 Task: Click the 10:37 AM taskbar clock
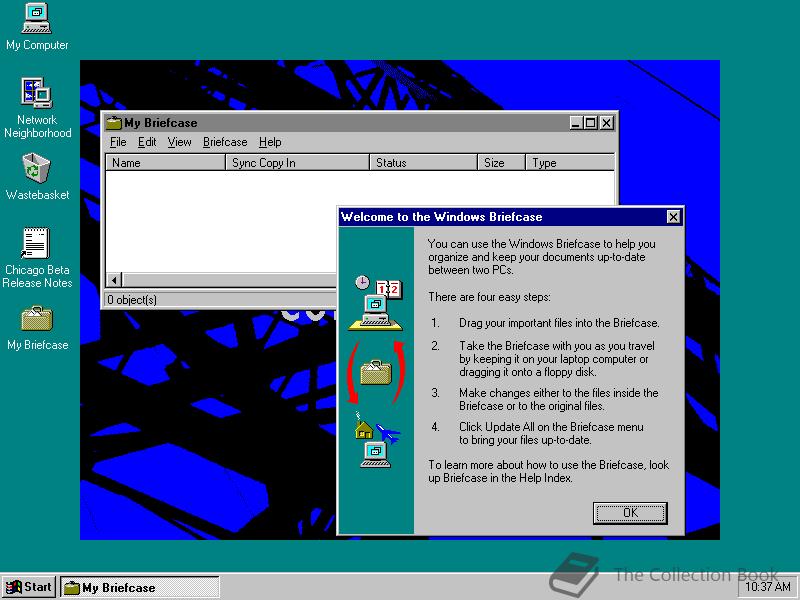pyautogui.click(x=768, y=587)
